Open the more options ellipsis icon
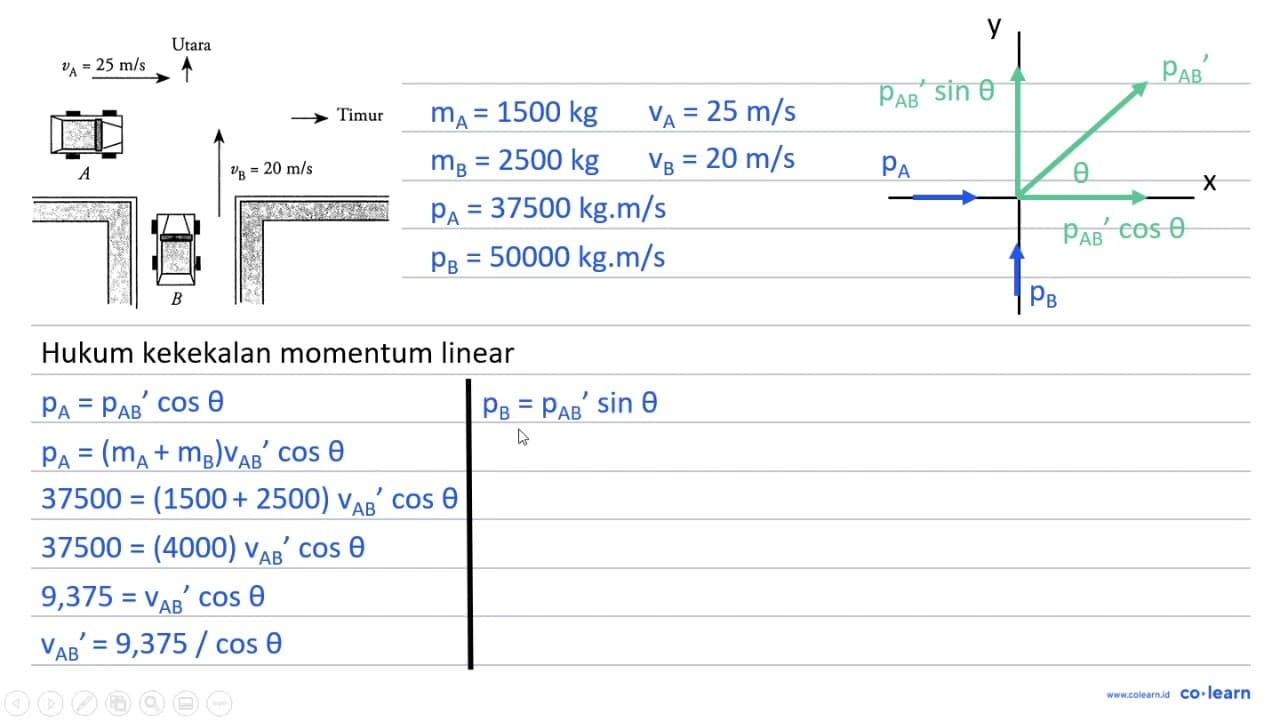Viewport: 1280px width, 720px height. 218,702
